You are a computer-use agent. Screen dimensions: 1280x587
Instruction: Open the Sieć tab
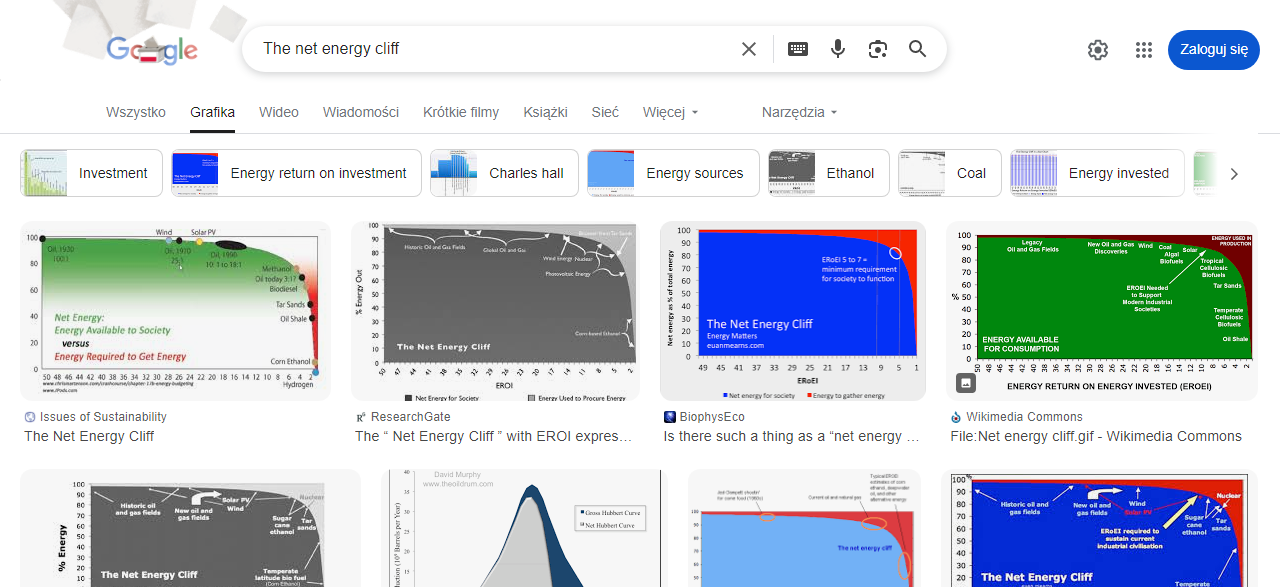(605, 112)
